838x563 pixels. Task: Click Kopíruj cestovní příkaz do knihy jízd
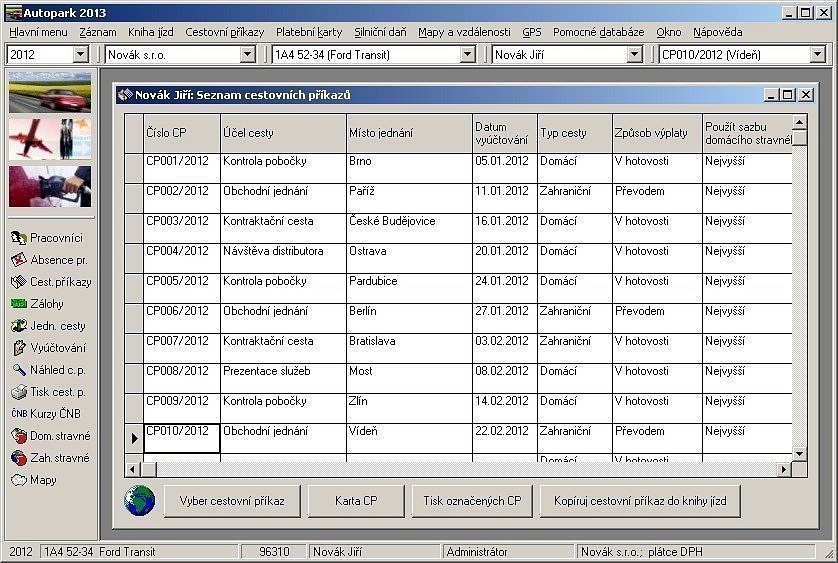click(x=640, y=501)
